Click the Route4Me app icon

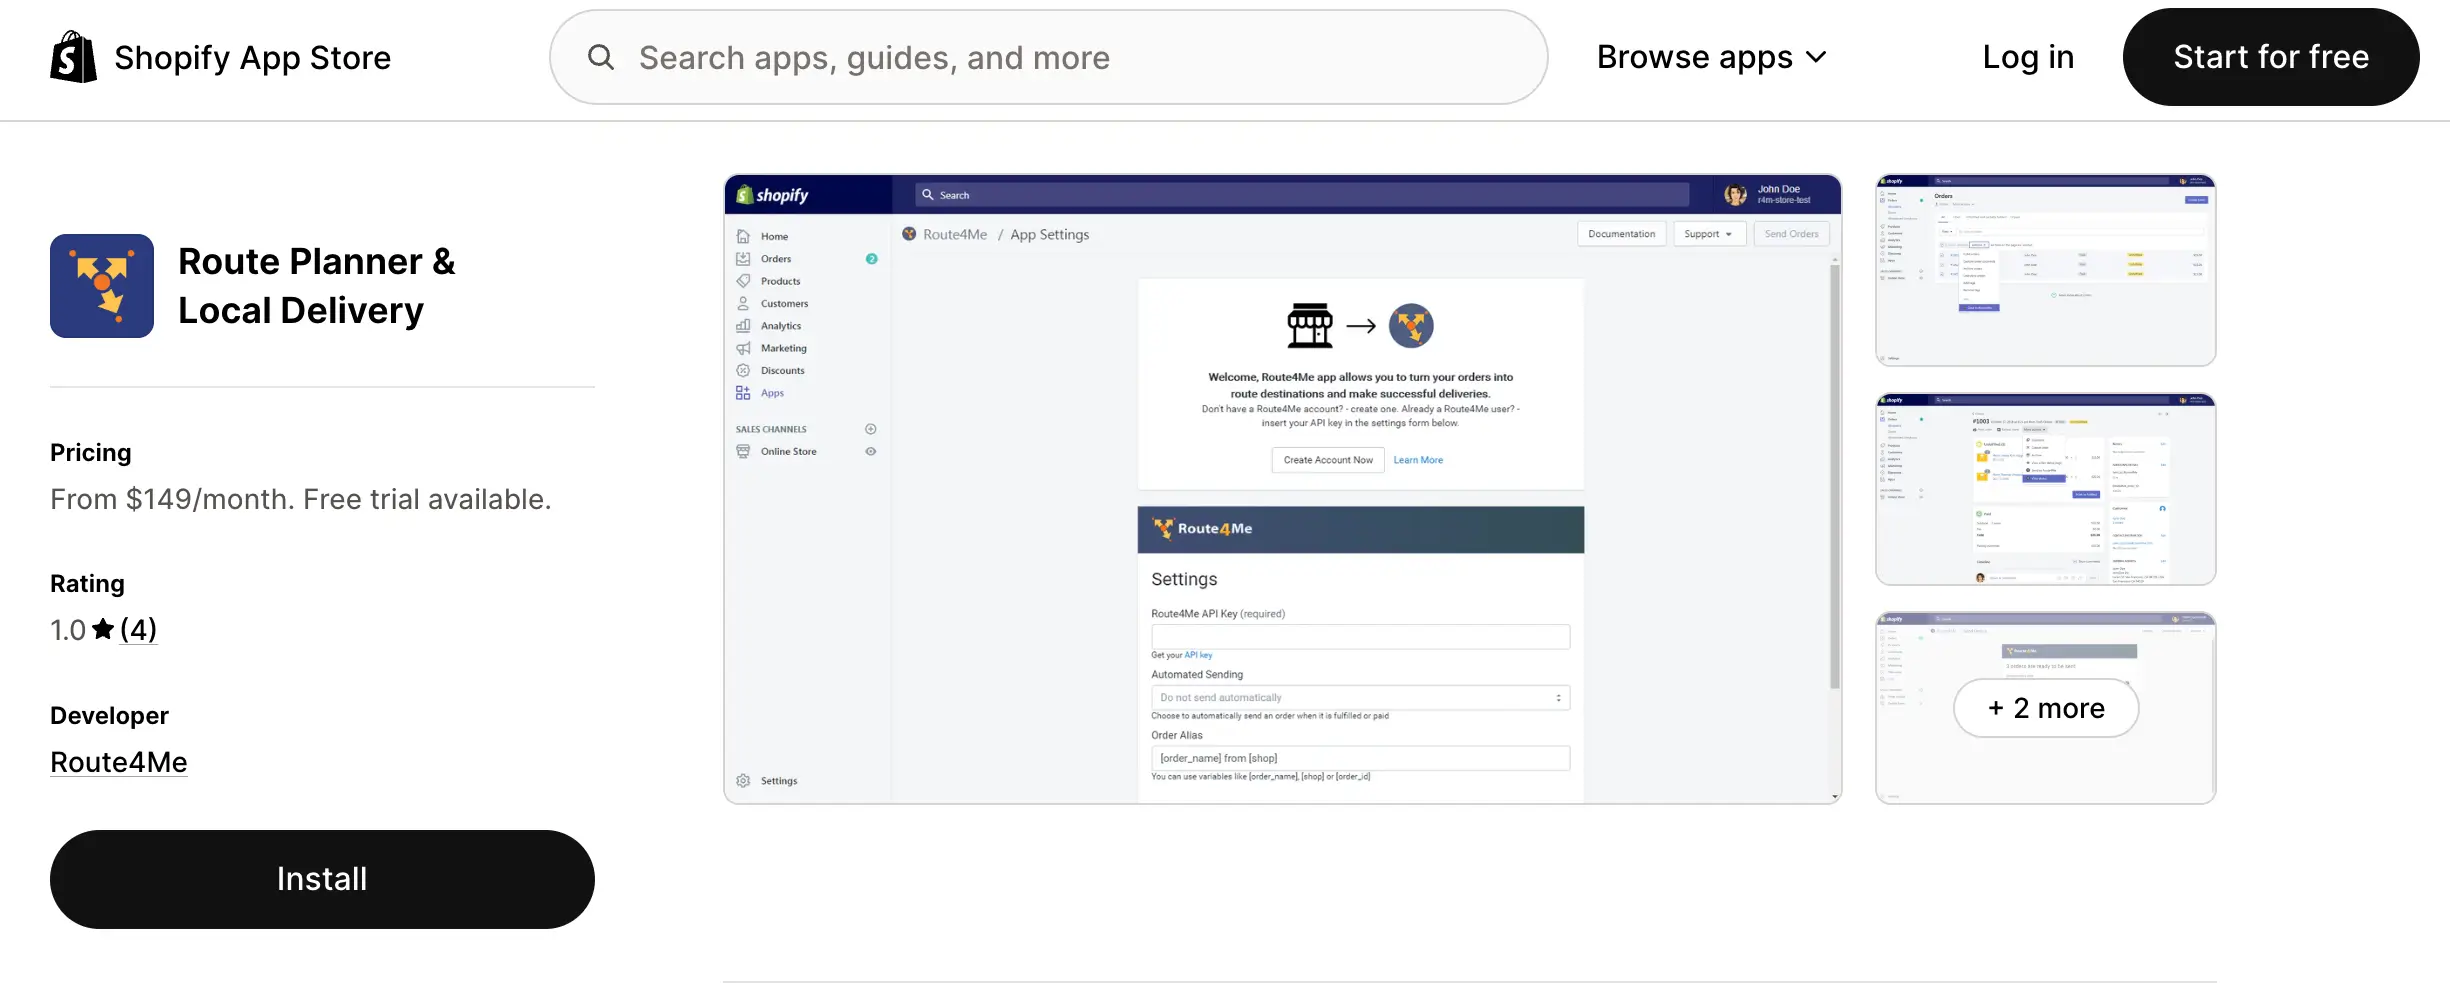coord(102,286)
